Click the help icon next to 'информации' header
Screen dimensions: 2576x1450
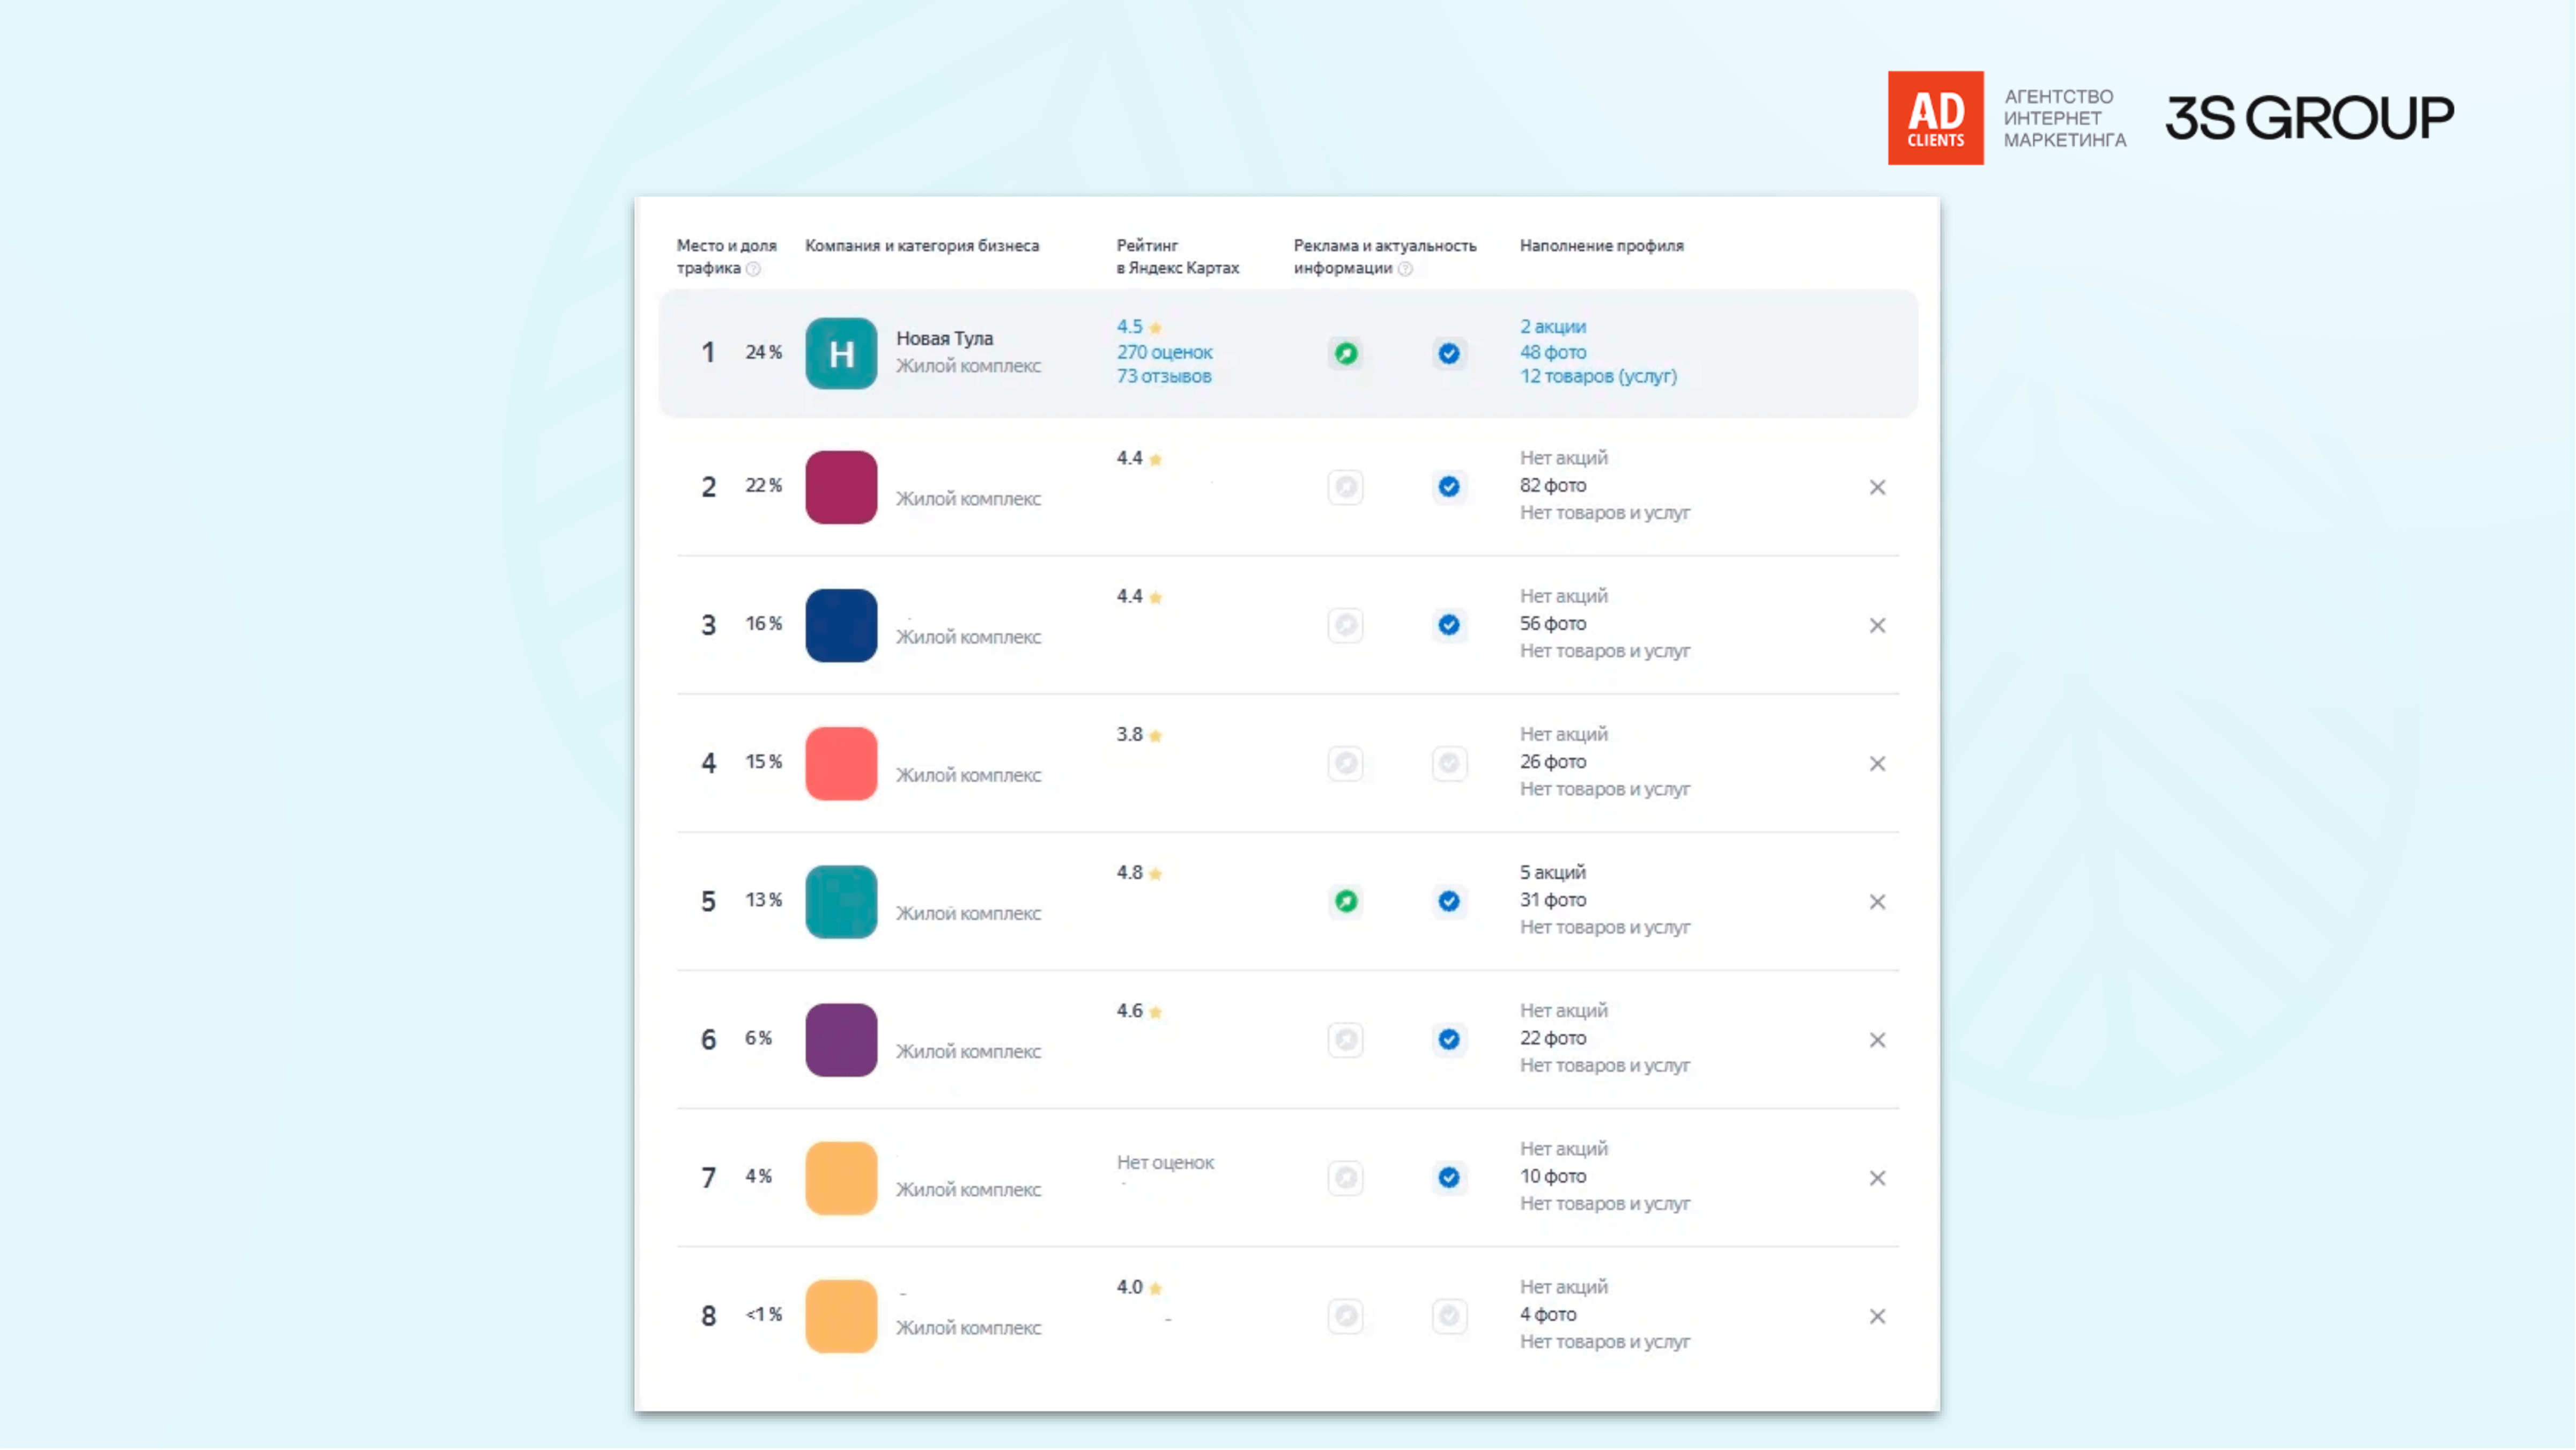[1405, 269]
